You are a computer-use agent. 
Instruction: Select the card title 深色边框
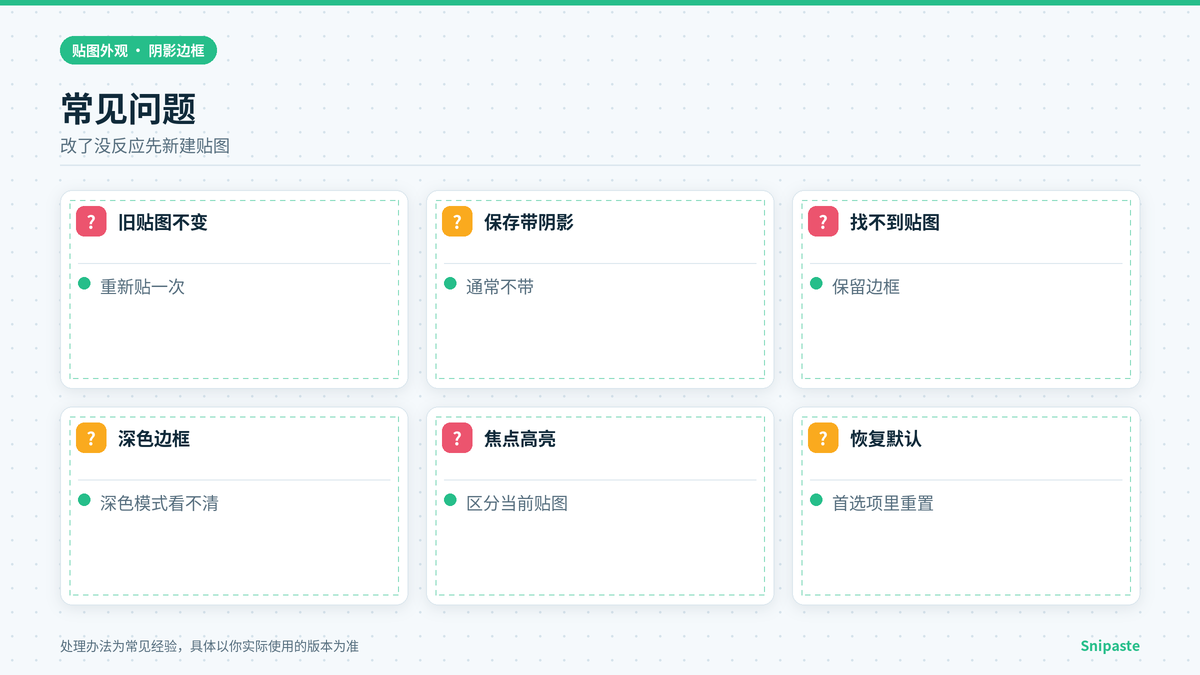tap(154, 438)
